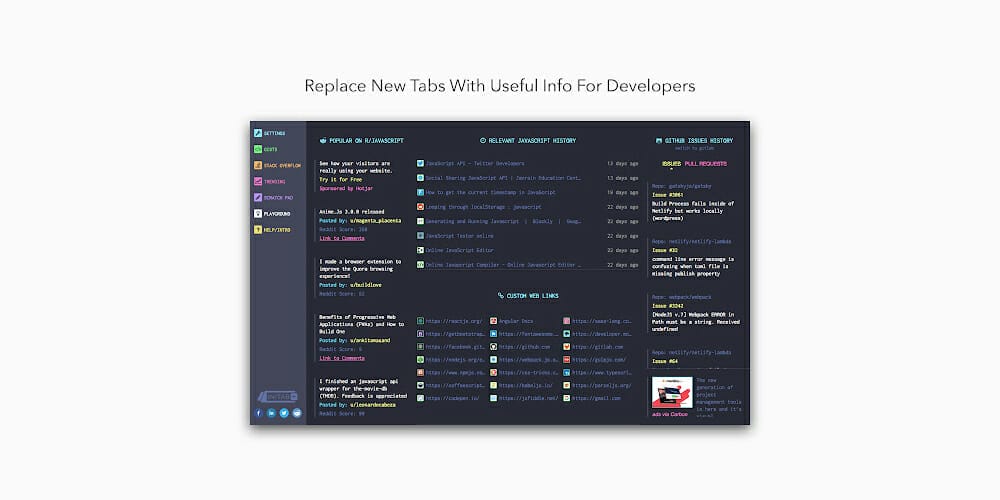Click the Try it for Free link
Viewport: 1000px width, 500px height.
[341, 180]
